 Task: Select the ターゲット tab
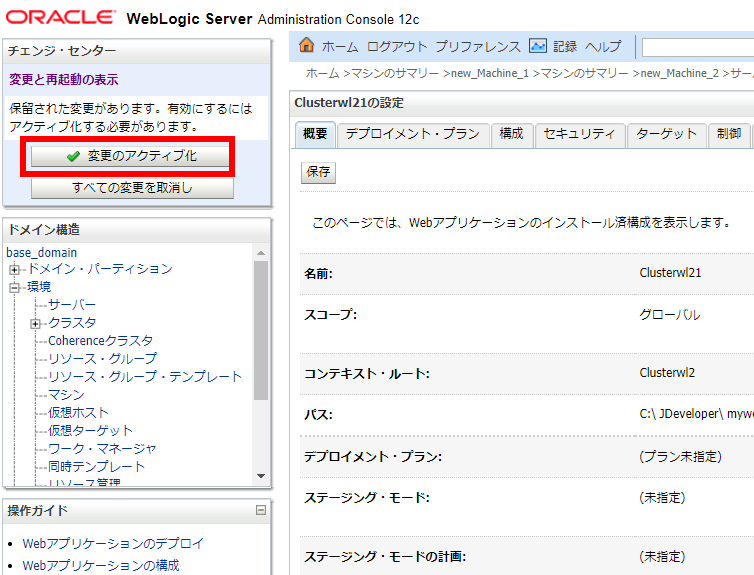(x=666, y=134)
